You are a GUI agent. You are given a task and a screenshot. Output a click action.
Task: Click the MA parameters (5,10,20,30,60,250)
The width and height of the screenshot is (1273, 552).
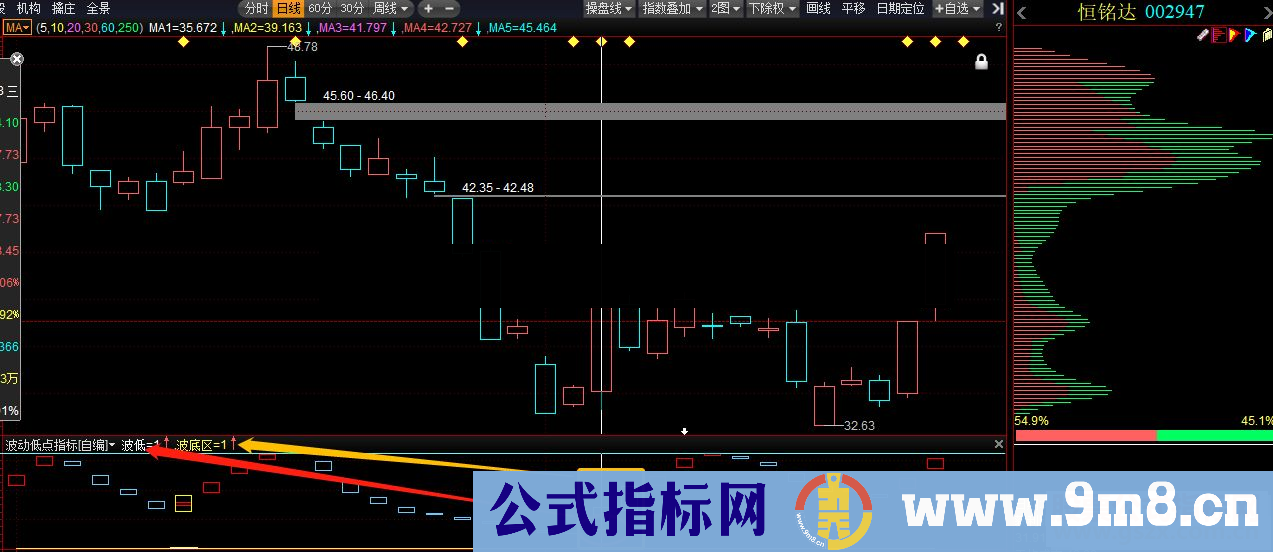tap(89, 28)
